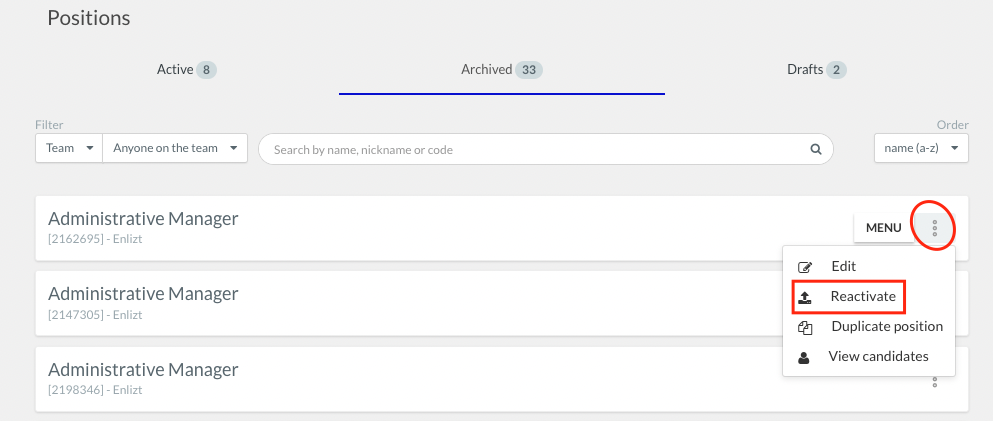Open the name (a-z) order dropdown
The height and width of the screenshot is (421, 993).
click(x=921, y=148)
